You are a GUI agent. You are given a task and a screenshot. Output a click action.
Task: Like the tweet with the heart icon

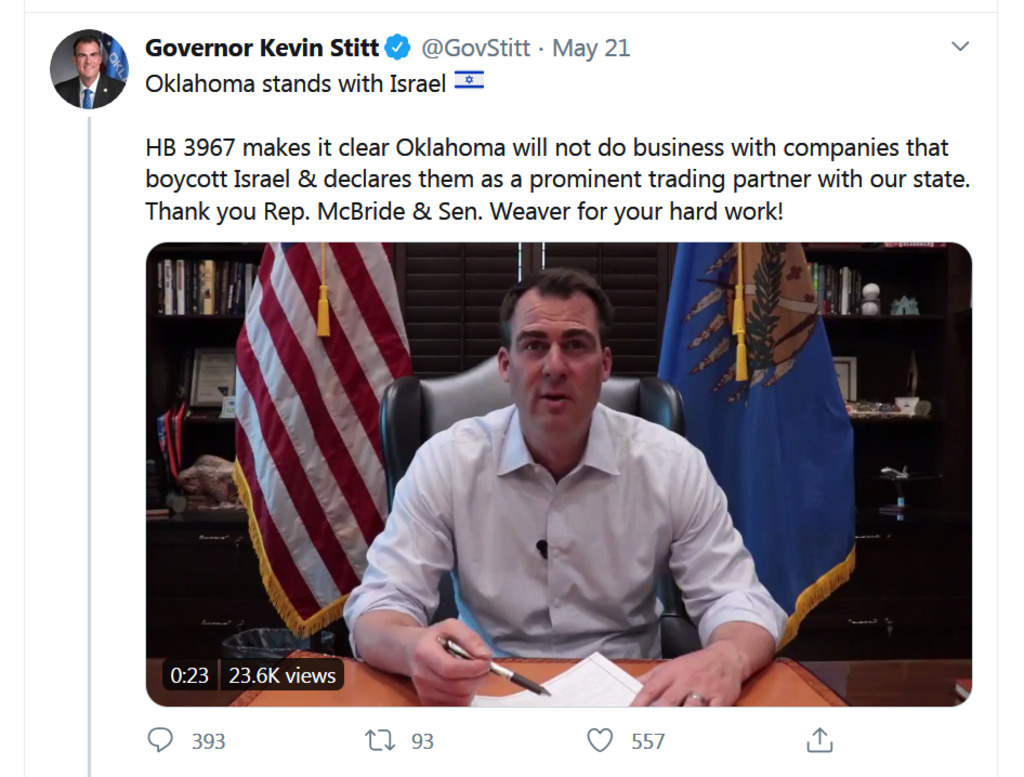coord(600,740)
